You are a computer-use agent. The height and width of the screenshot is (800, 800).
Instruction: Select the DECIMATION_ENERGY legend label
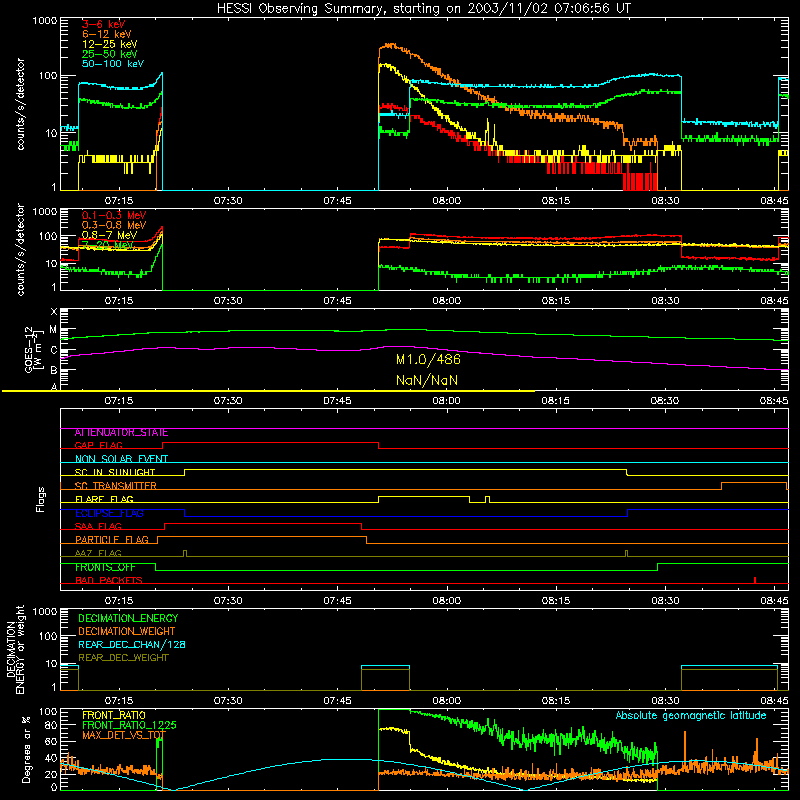(x=128, y=618)
